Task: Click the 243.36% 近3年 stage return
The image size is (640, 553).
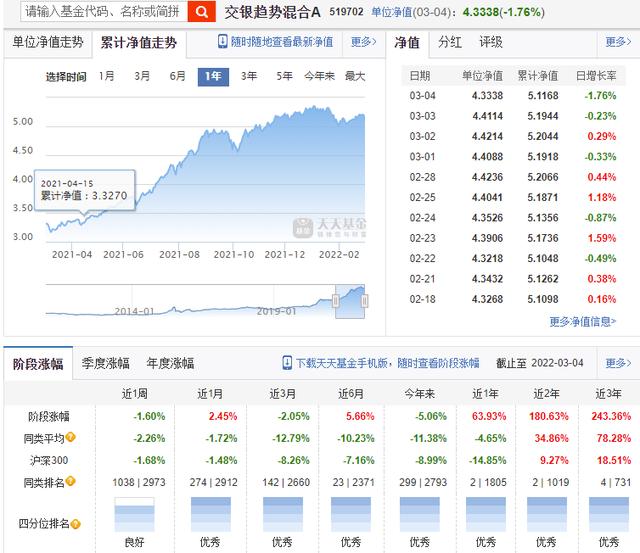Action: [x=611, y=417]
